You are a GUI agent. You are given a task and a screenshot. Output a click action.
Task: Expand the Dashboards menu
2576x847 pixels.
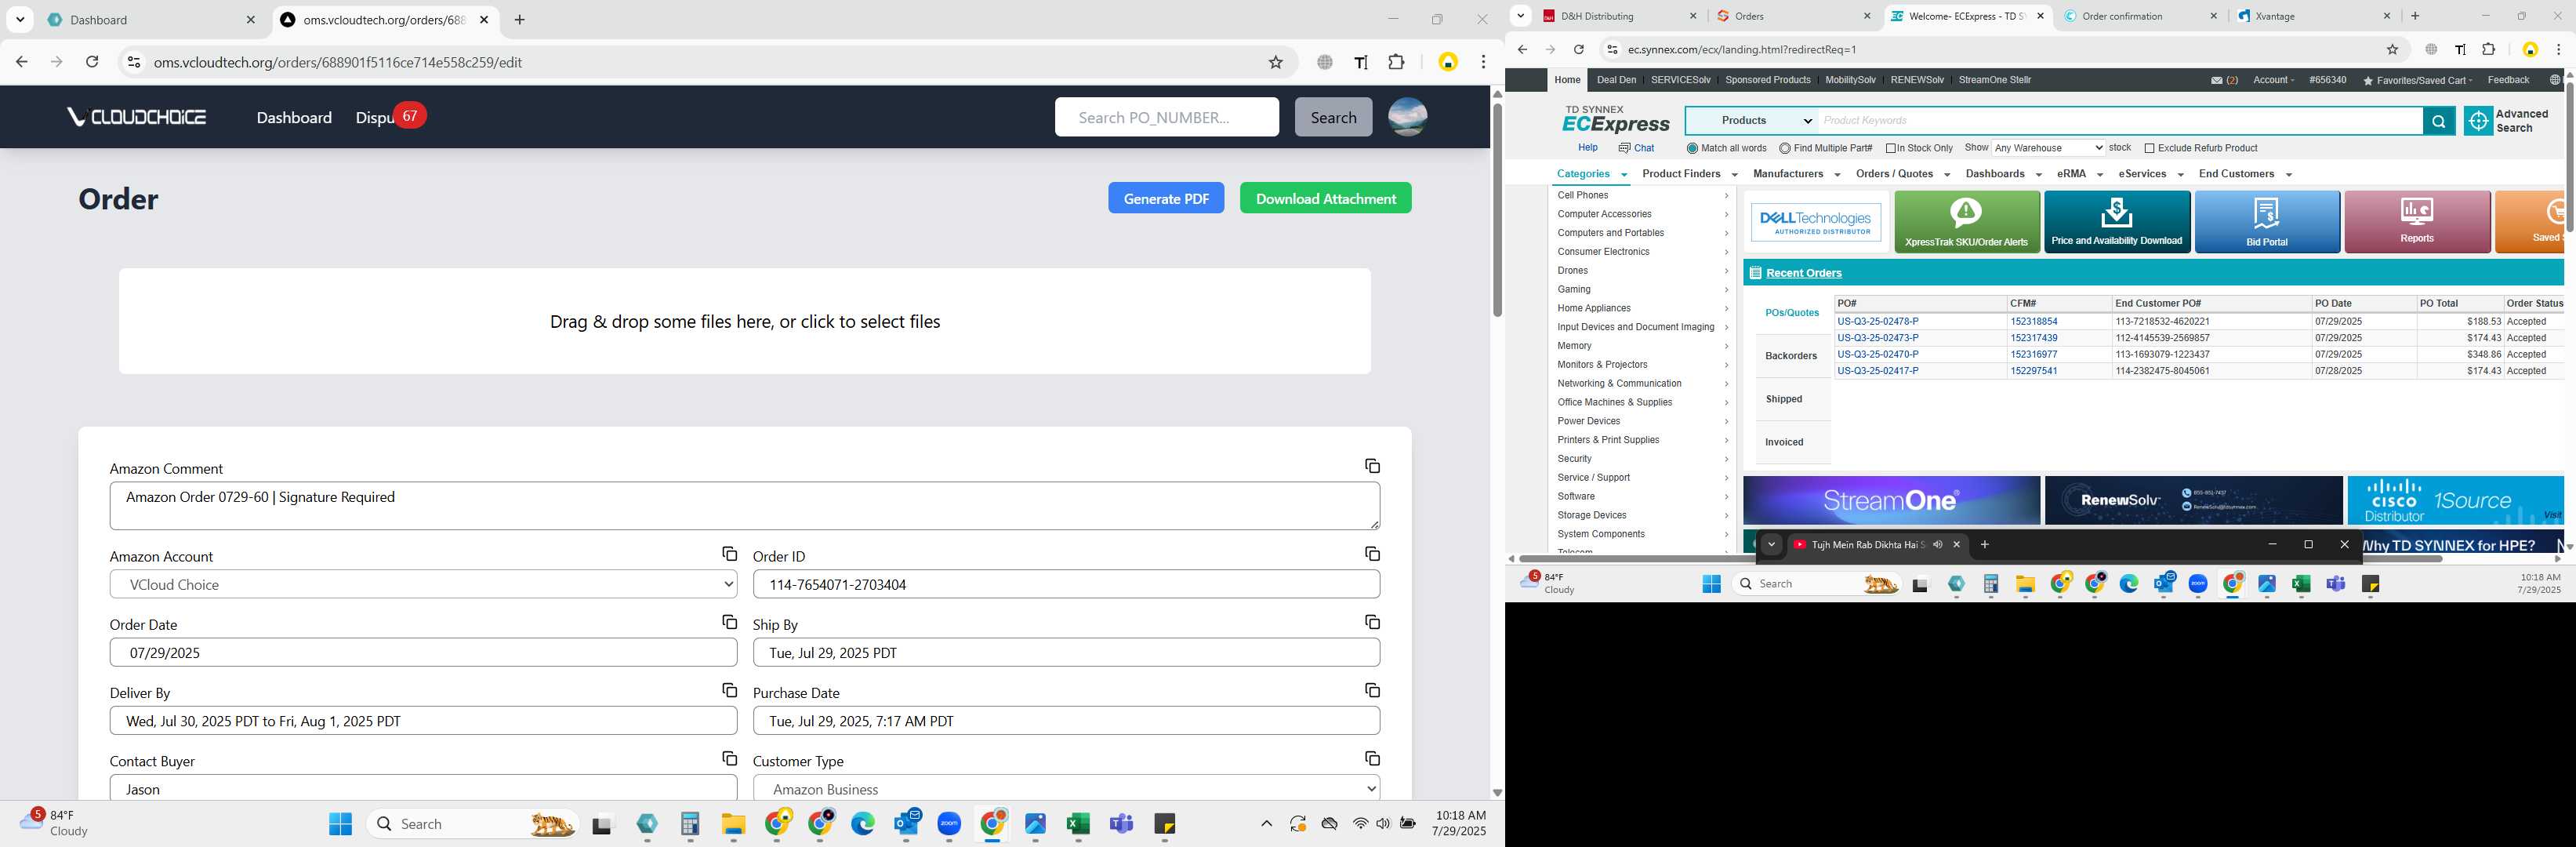click(x=2004, y=174)
